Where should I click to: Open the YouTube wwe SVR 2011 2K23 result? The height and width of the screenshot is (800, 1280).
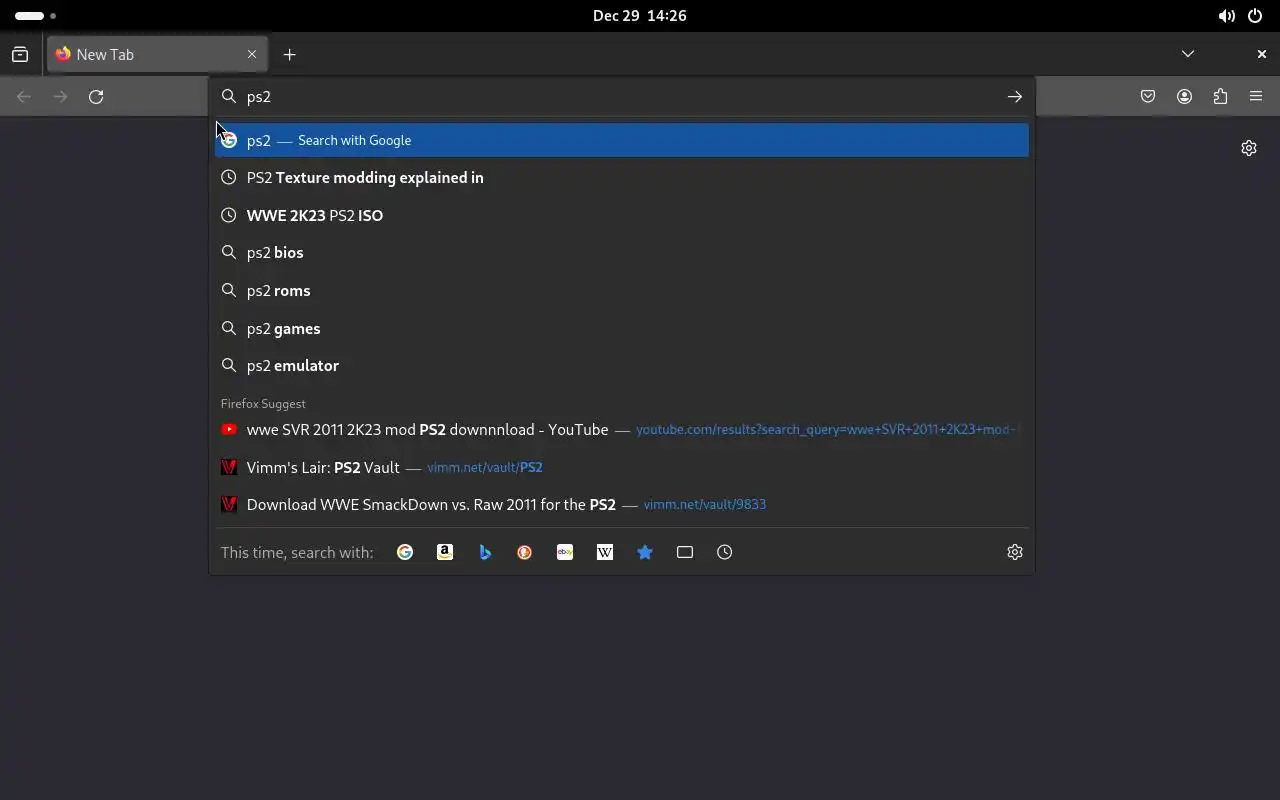pyautogui.click(x=622, y=430)
